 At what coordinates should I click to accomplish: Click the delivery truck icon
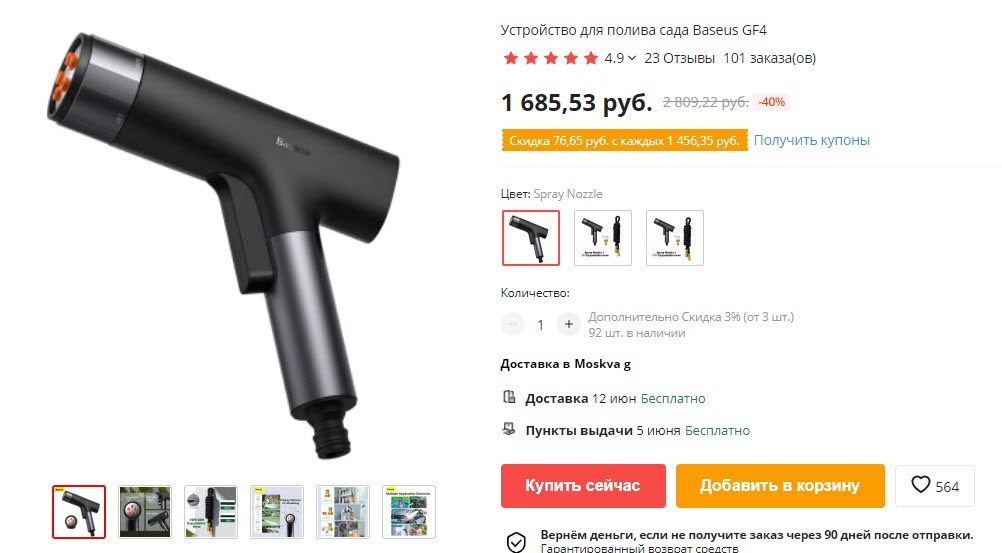click(509, 397)
